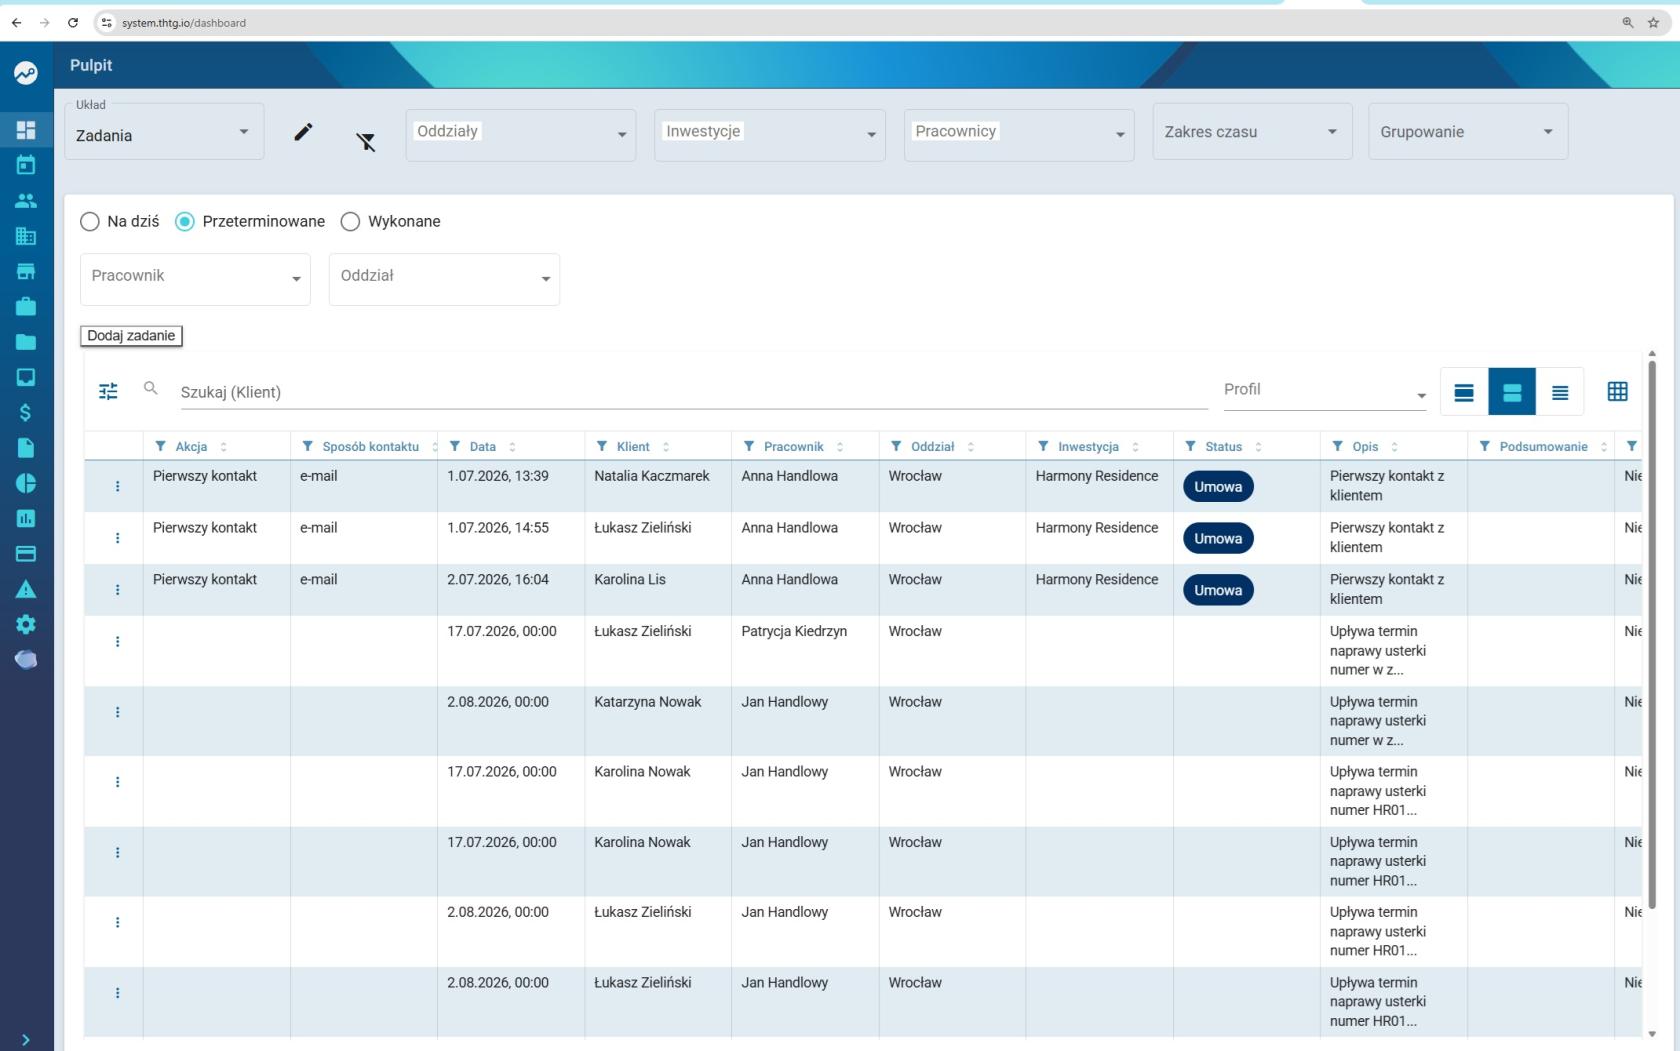This screenshot has height=1051, width=1680.
Task: Open the pie chart icon in the sidebar
Action: 26,483
